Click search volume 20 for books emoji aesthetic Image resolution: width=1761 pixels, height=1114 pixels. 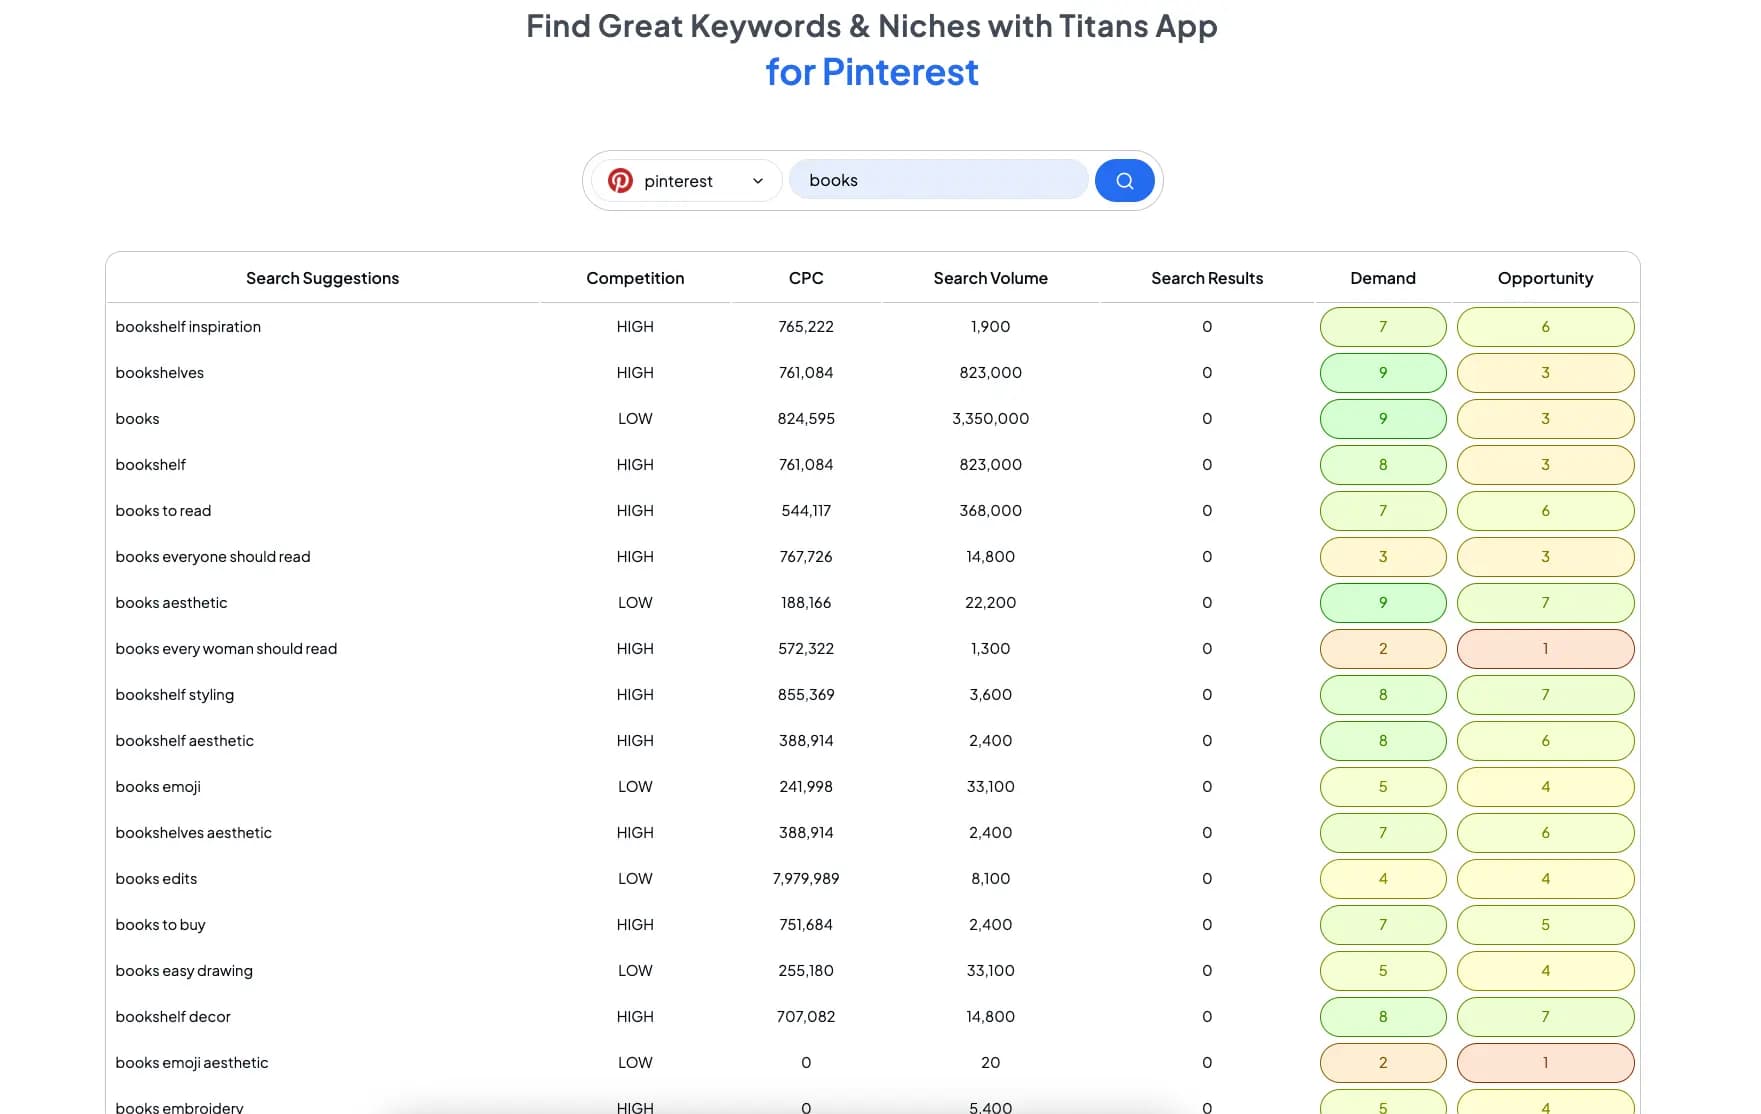click(x=990, y=1063)
